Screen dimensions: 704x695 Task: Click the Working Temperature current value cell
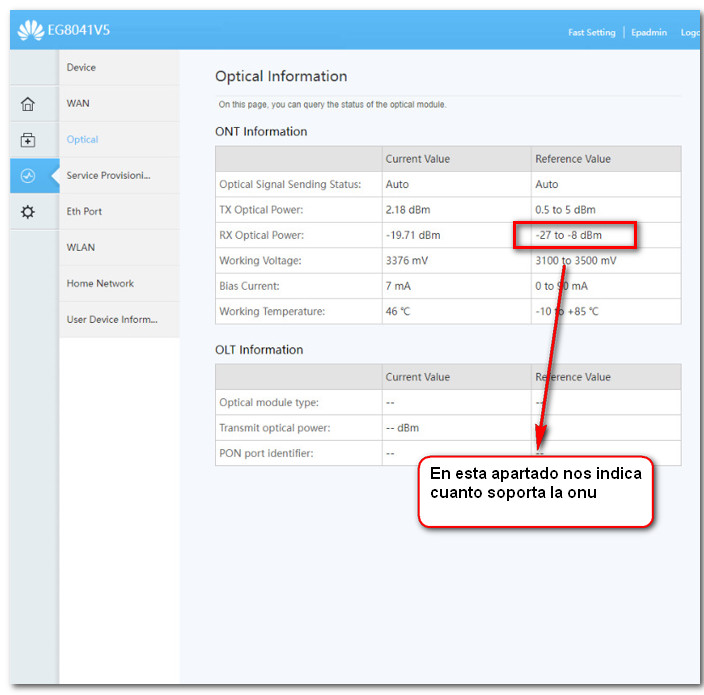pyautogui.click(x=398, y=312)
